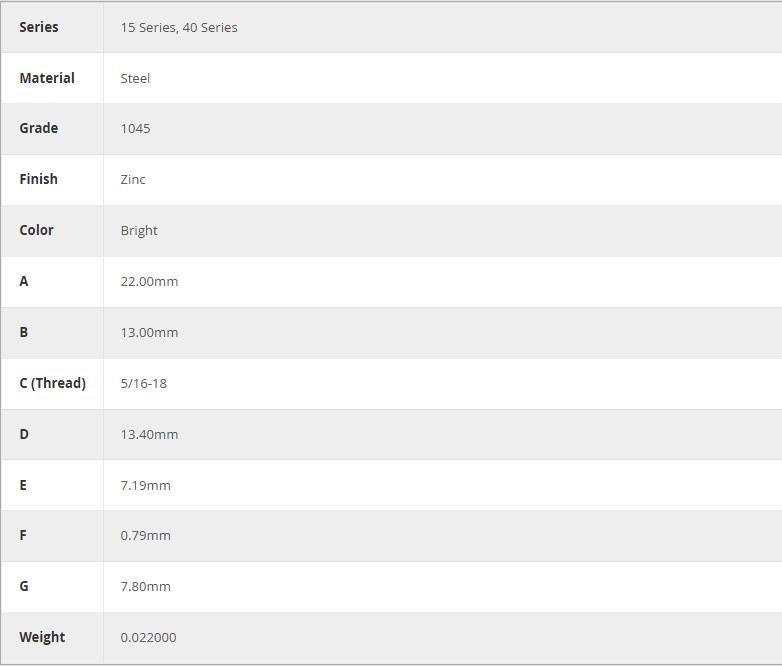Click the 22.00mm dimension value

tap(149, 282)
